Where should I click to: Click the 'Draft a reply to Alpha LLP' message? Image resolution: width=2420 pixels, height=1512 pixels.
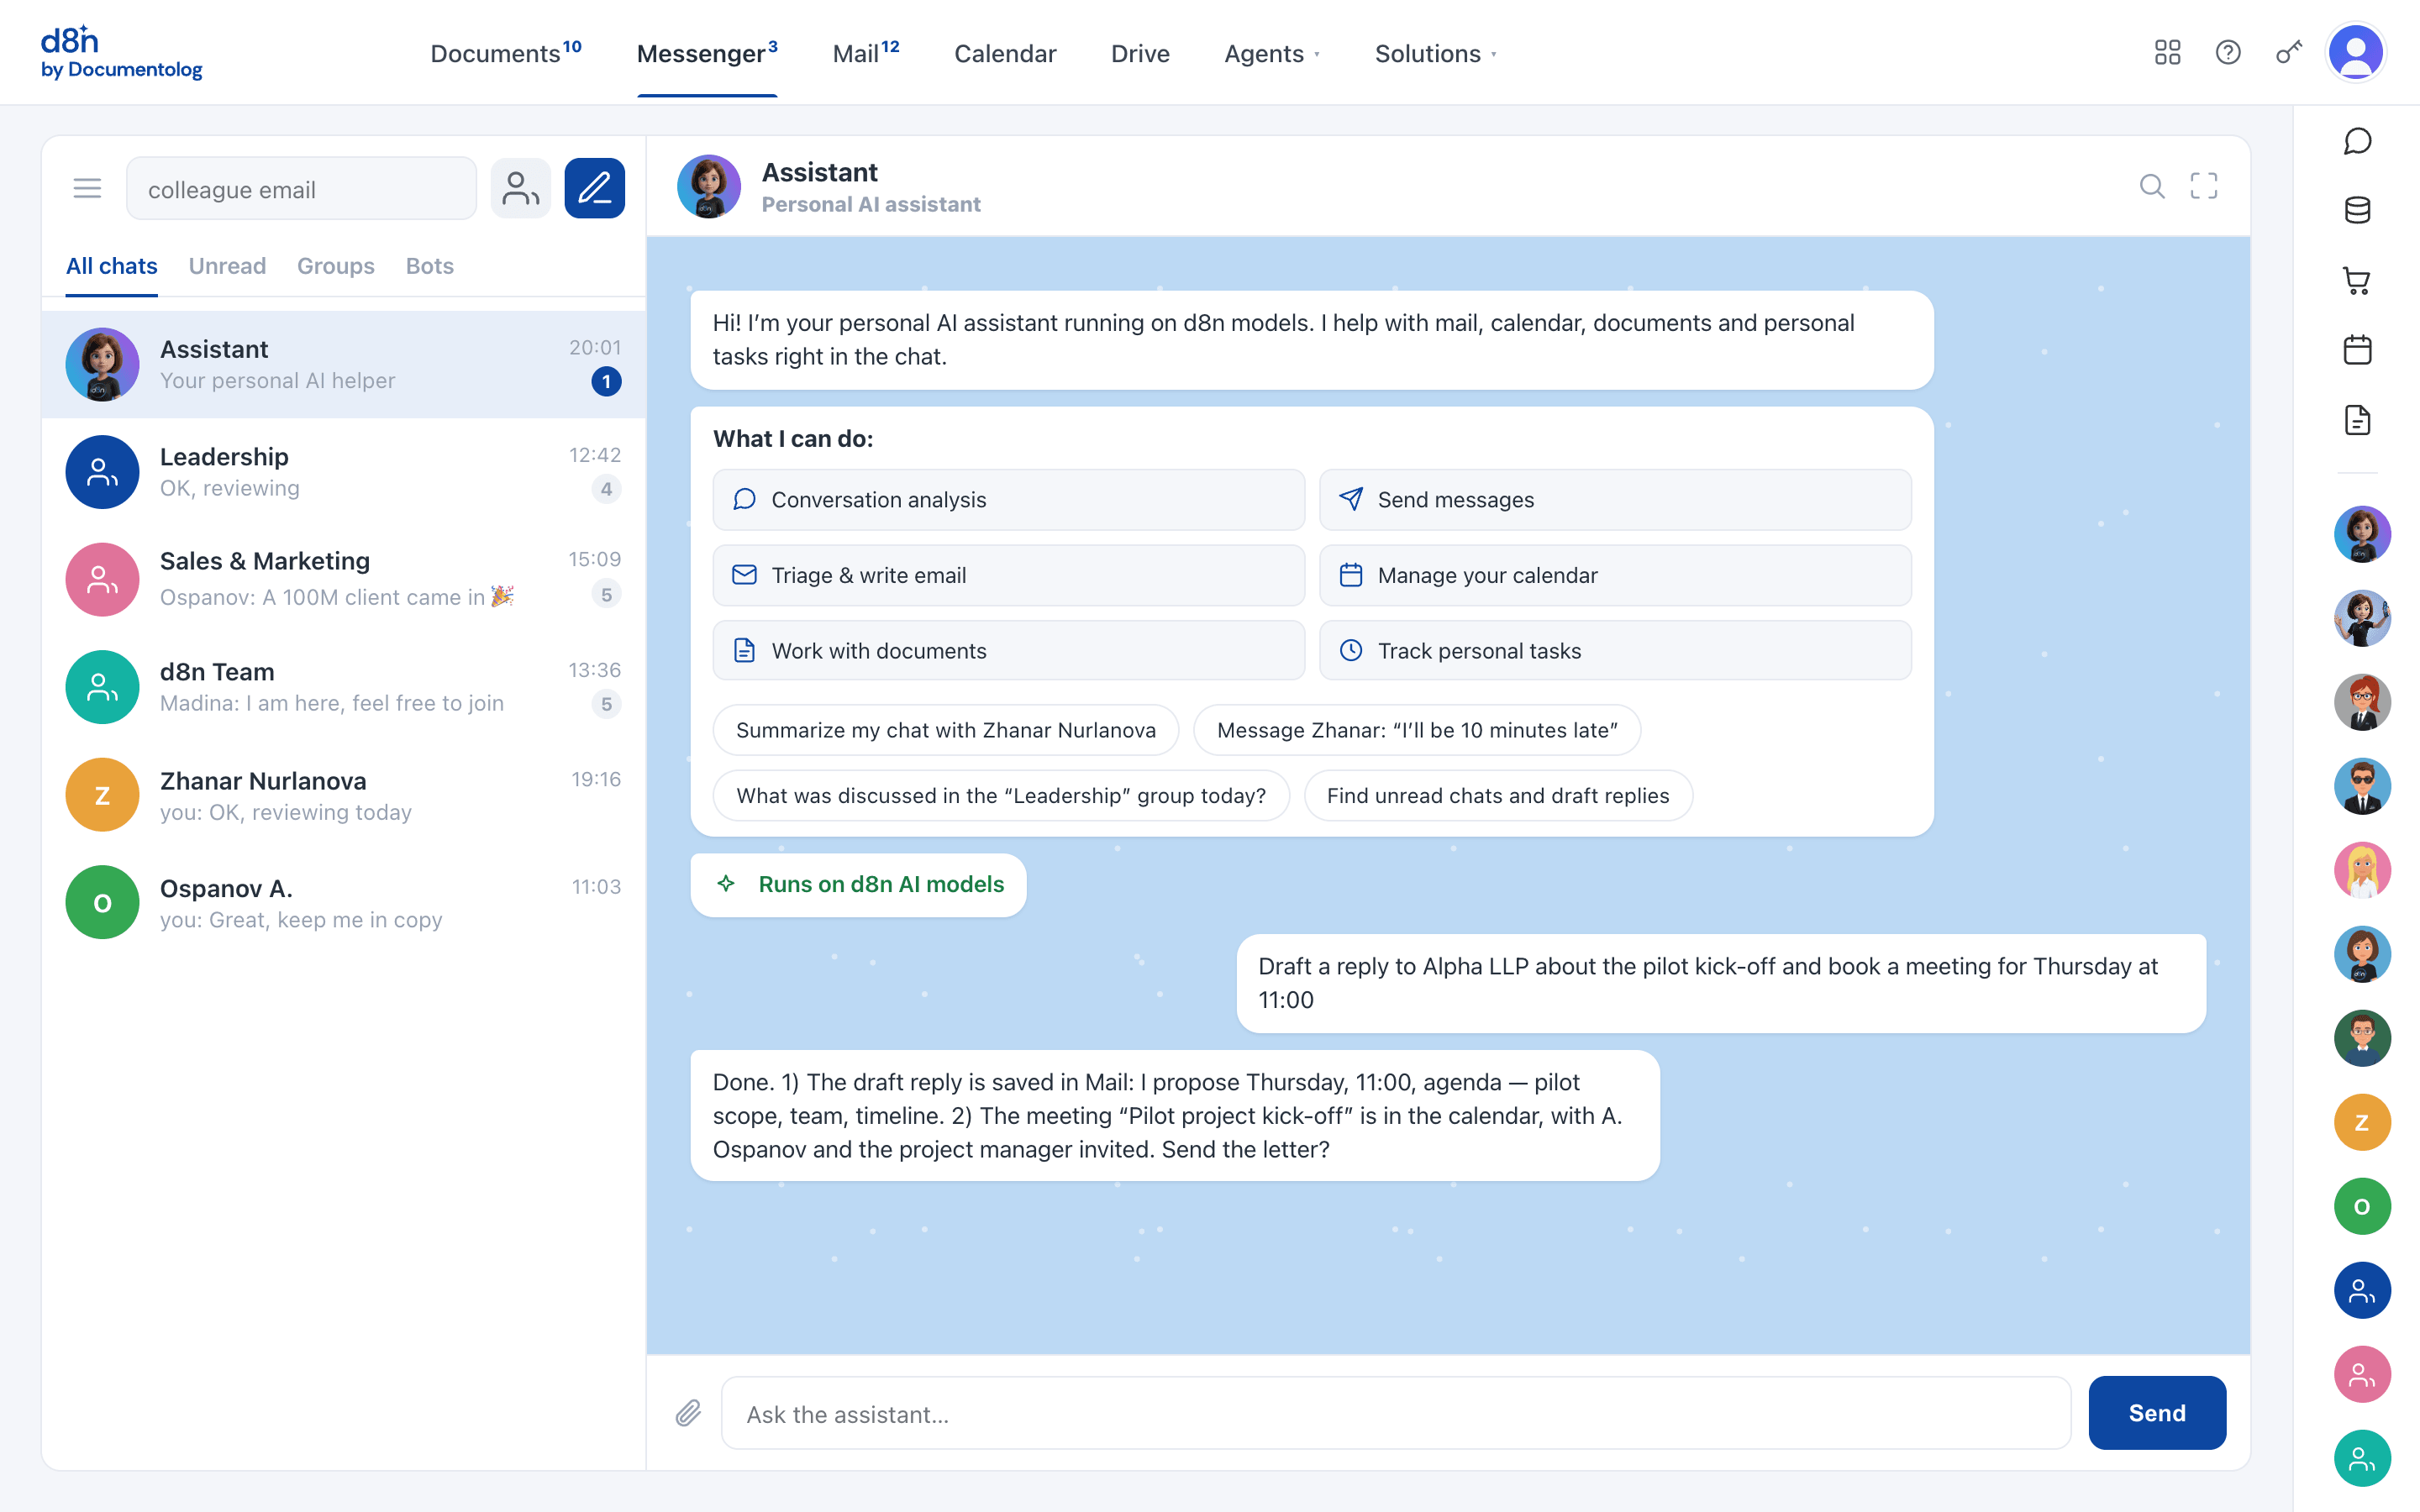coord(1721,983)
